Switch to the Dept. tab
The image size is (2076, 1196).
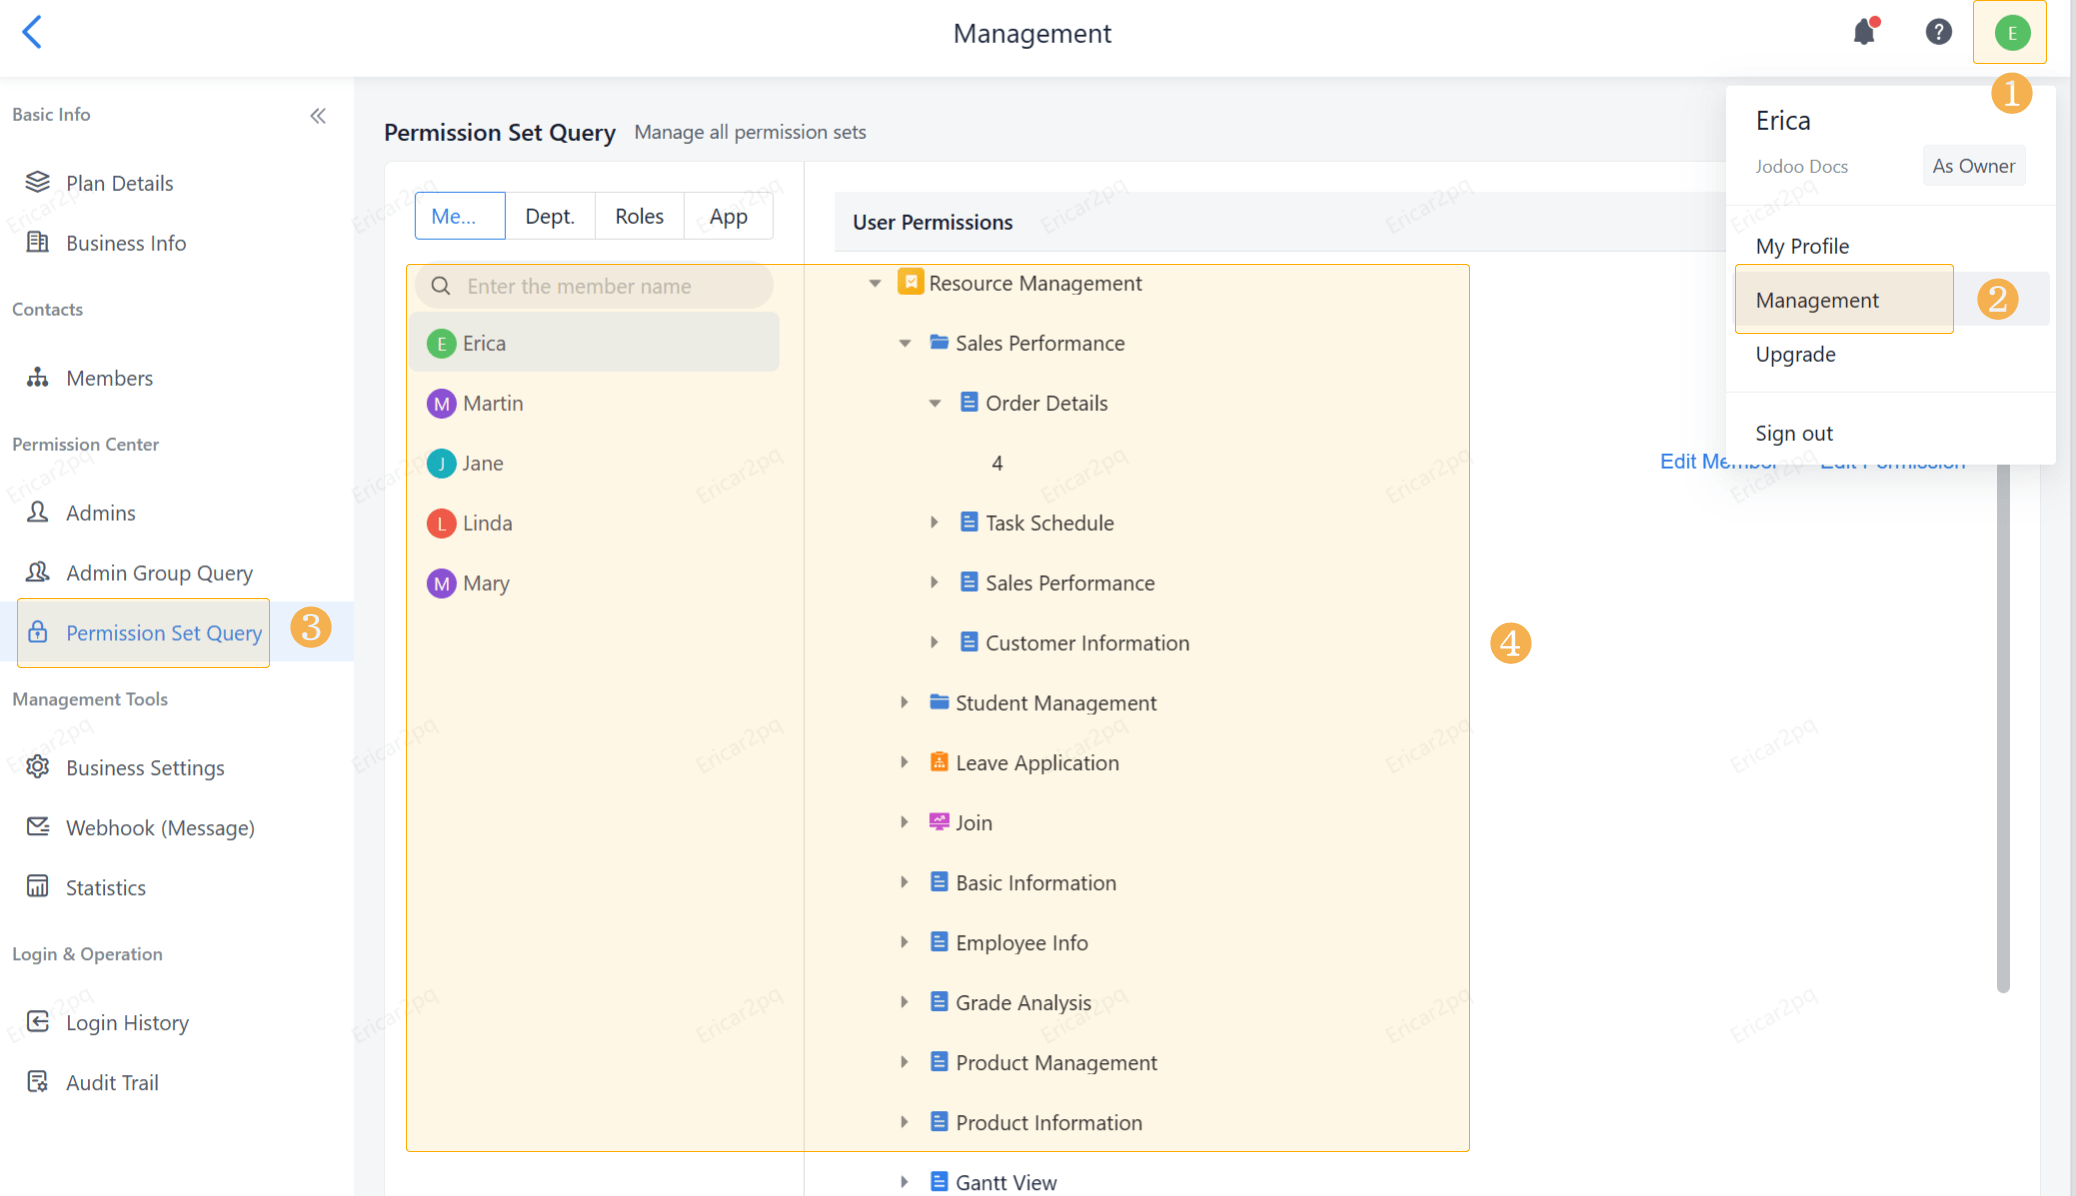pyautogui.click(x=549, y=216)
